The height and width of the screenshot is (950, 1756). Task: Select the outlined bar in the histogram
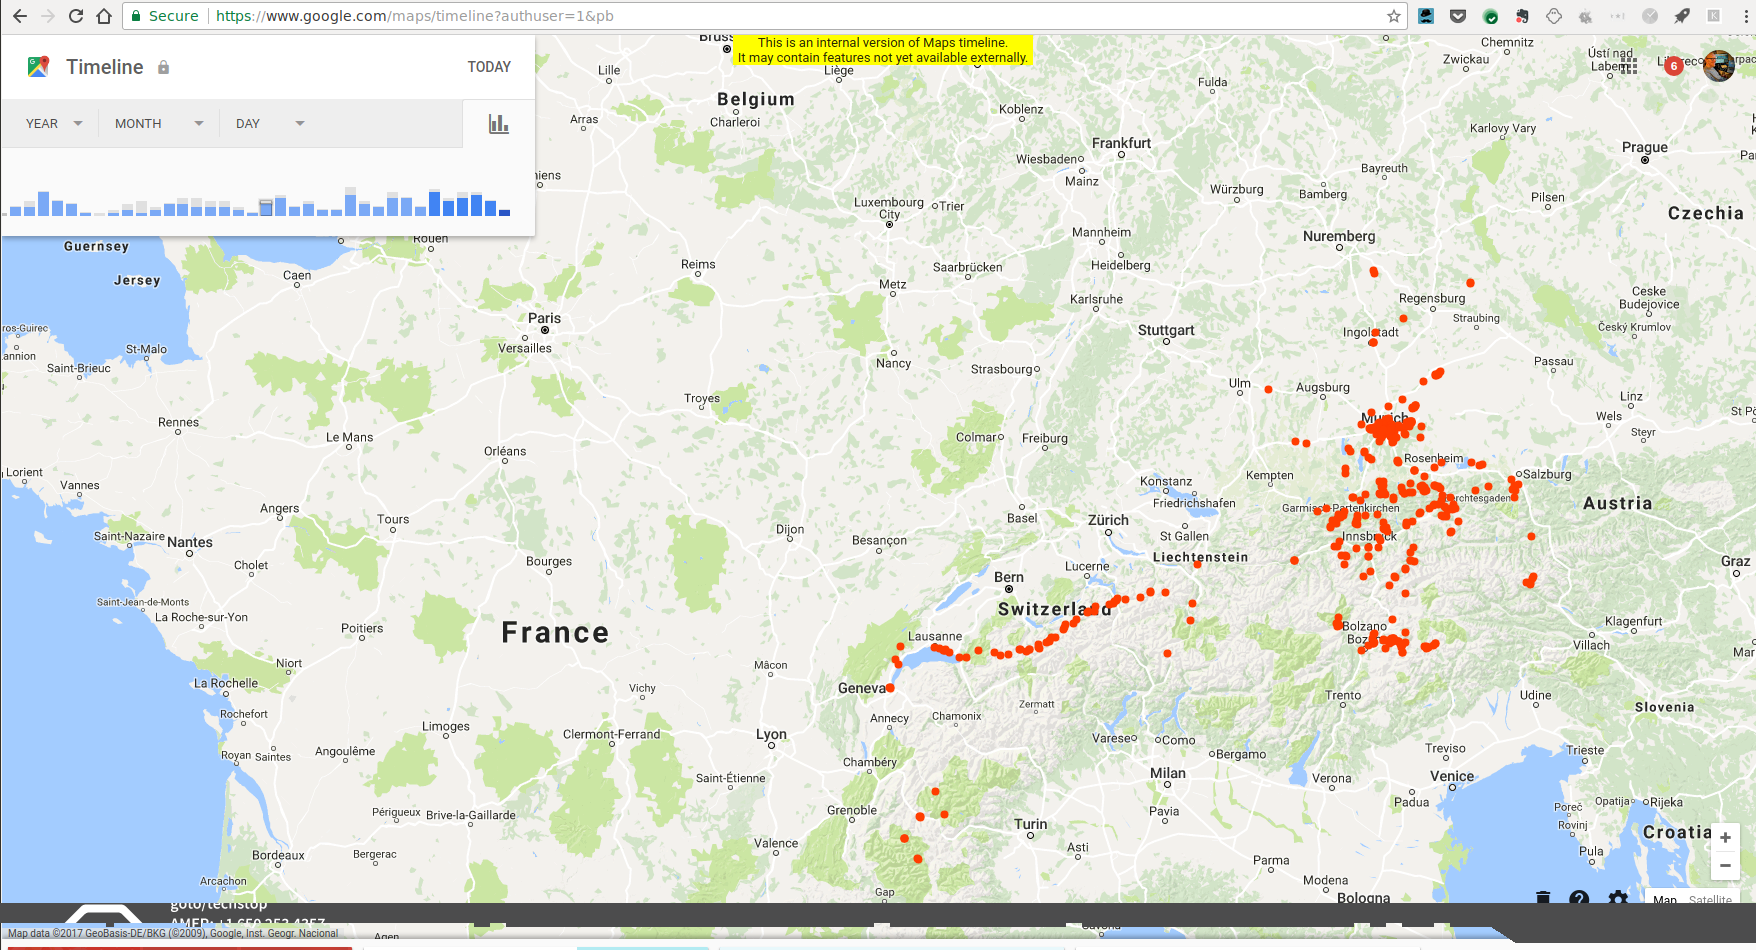[x=266, y=207]
